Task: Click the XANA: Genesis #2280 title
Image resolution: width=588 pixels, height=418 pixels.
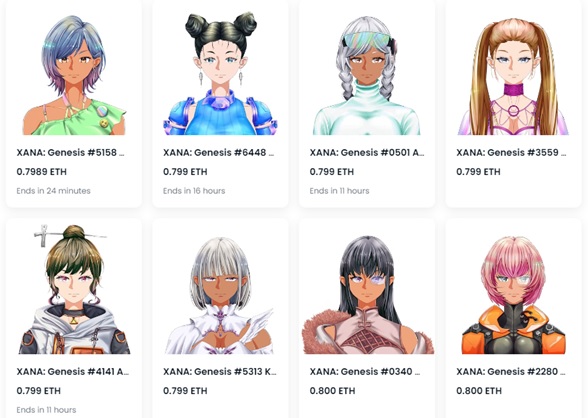Action: tap(511, 372)
